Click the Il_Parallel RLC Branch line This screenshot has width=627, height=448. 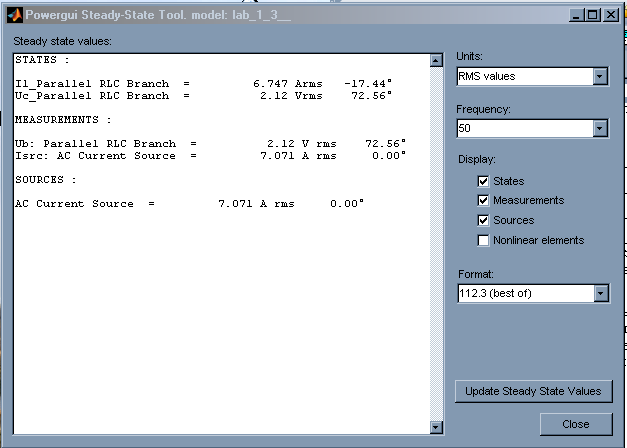pos(204,84)
